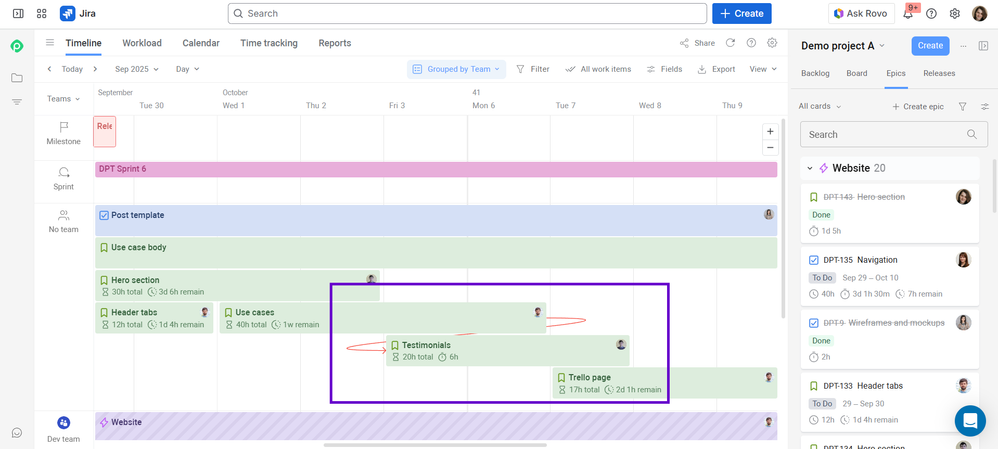
Task: Open the Demo project A dropdown
Action: (843, 46)
